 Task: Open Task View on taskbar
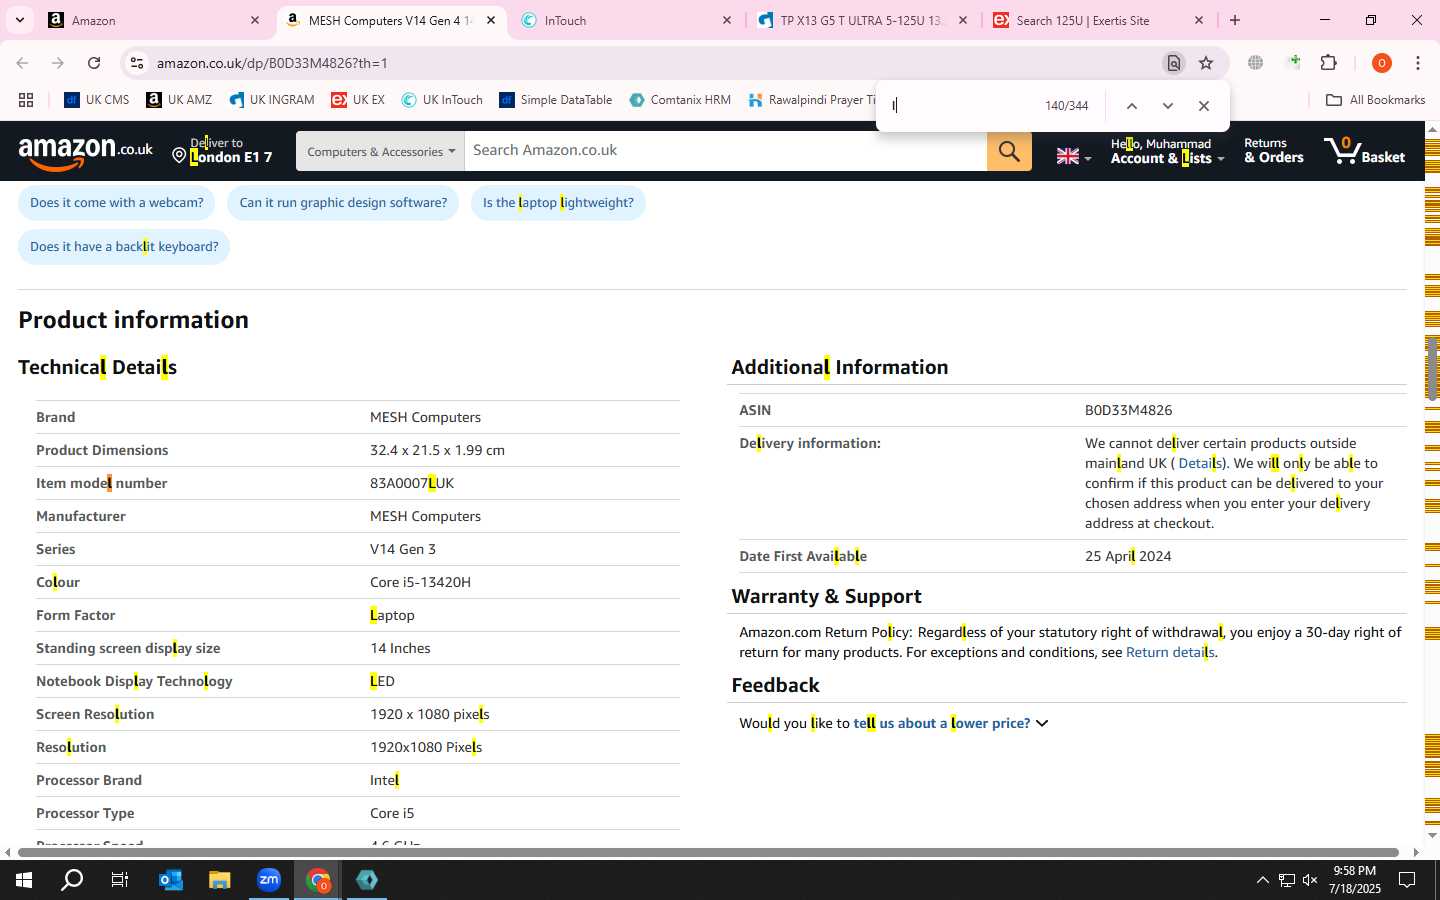[120, 880]
